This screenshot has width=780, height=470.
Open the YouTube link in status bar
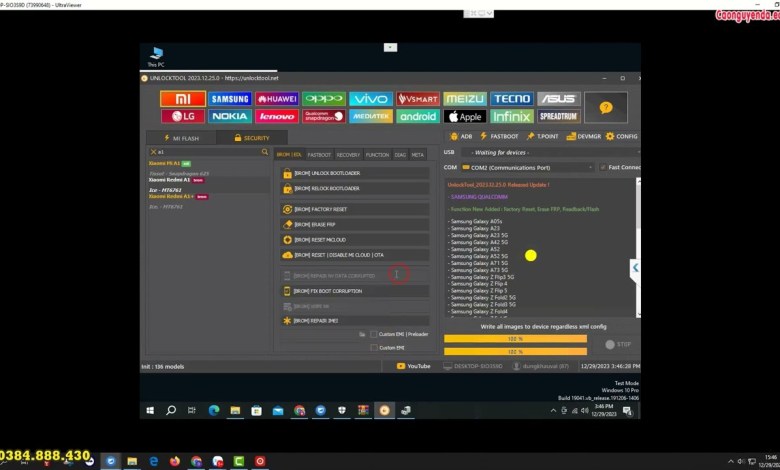[413, 366]
